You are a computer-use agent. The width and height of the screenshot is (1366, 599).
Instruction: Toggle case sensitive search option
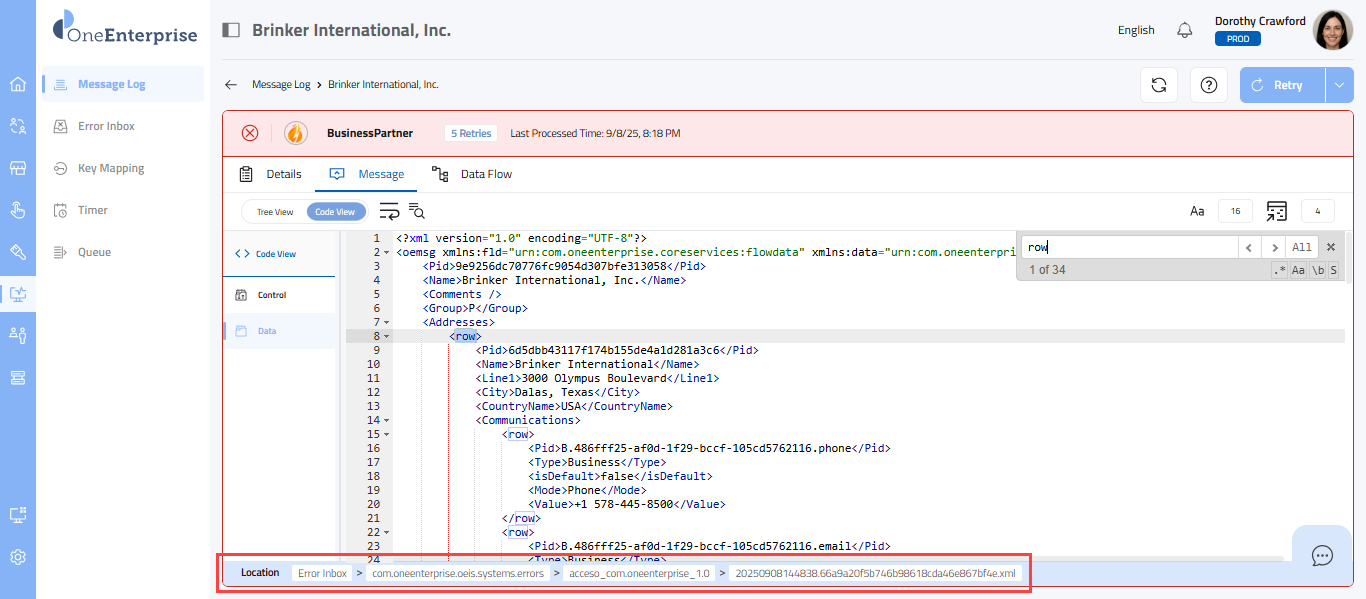(x=1298, y=270)
